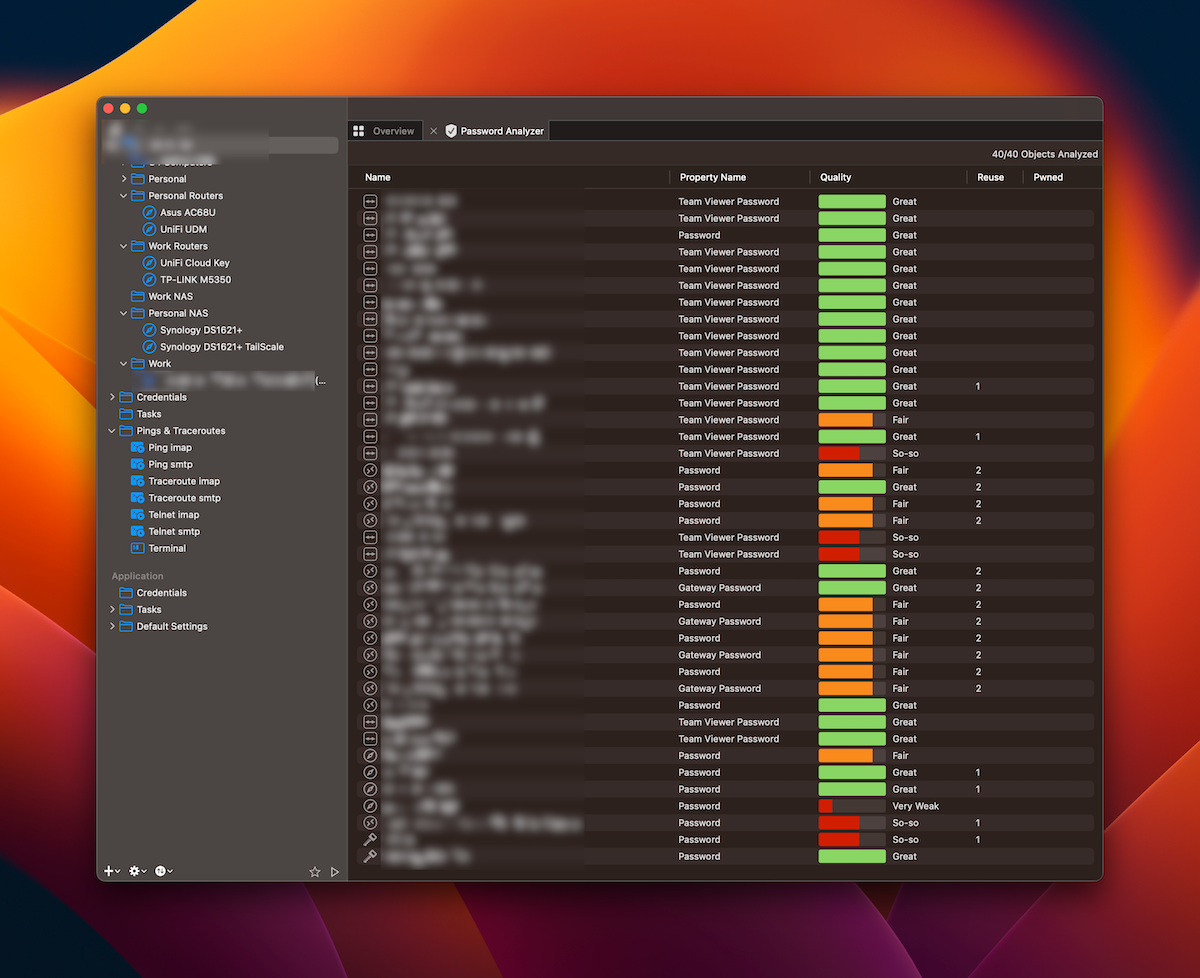Click the UniFi Cloud Key connection icon
Image resolution: width=1200 pixels, height=978 pixels.
coord(150,263)
